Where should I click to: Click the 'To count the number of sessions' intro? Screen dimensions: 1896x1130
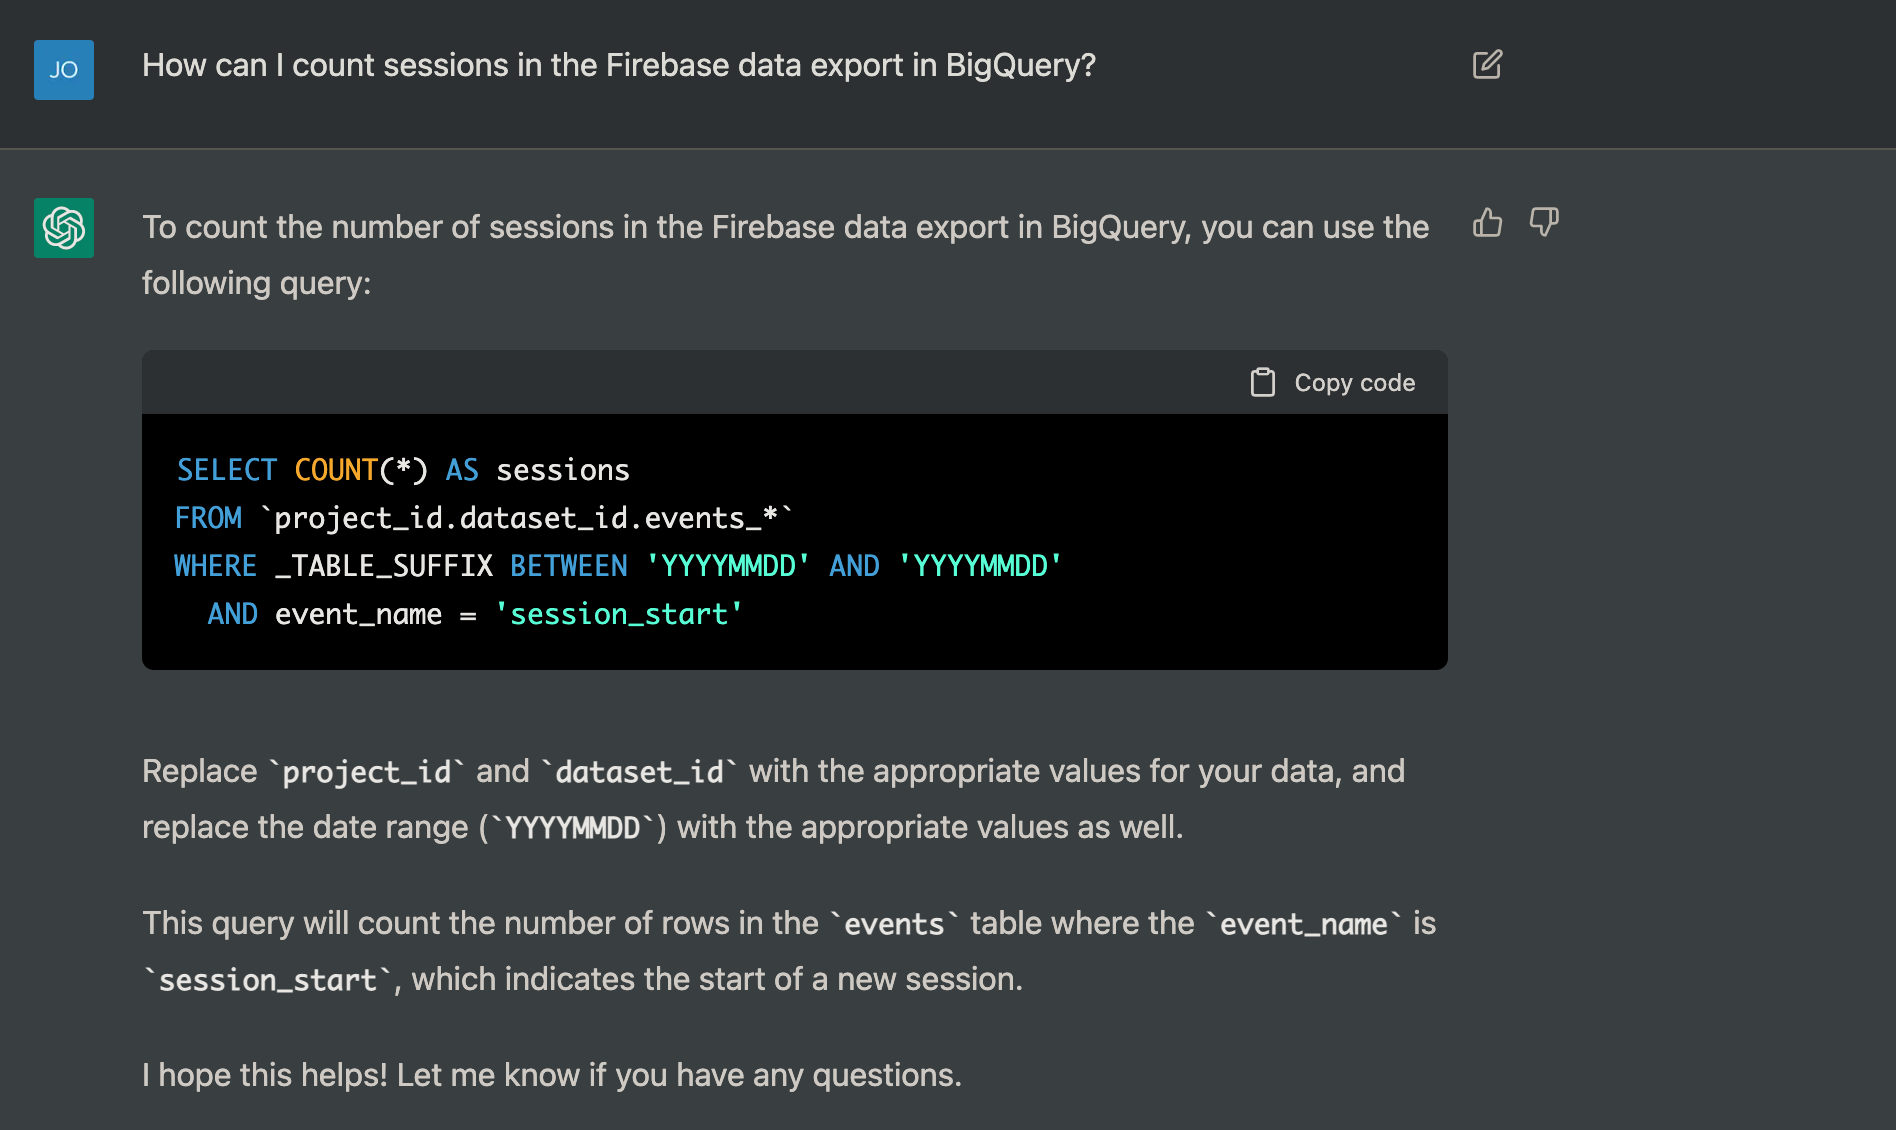click(785, 255)
